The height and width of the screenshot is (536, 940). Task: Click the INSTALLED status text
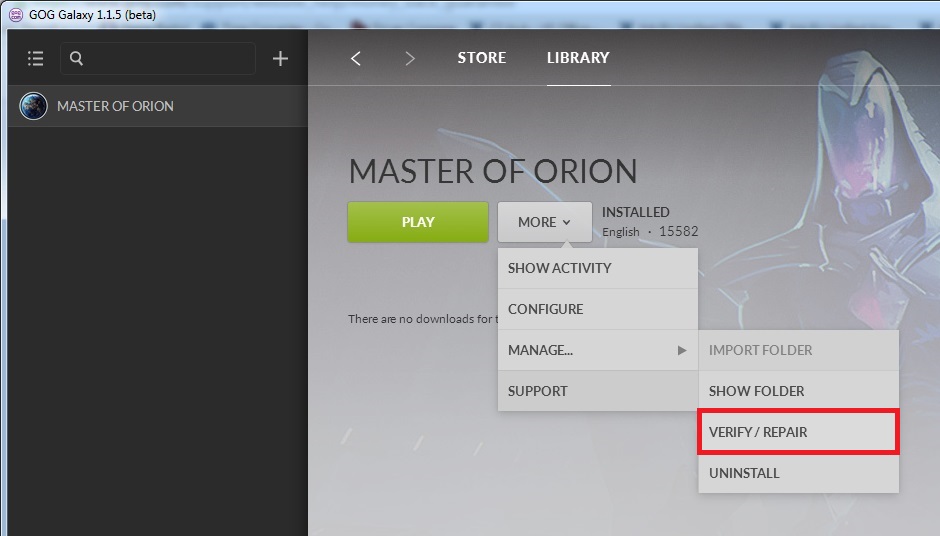635,212
